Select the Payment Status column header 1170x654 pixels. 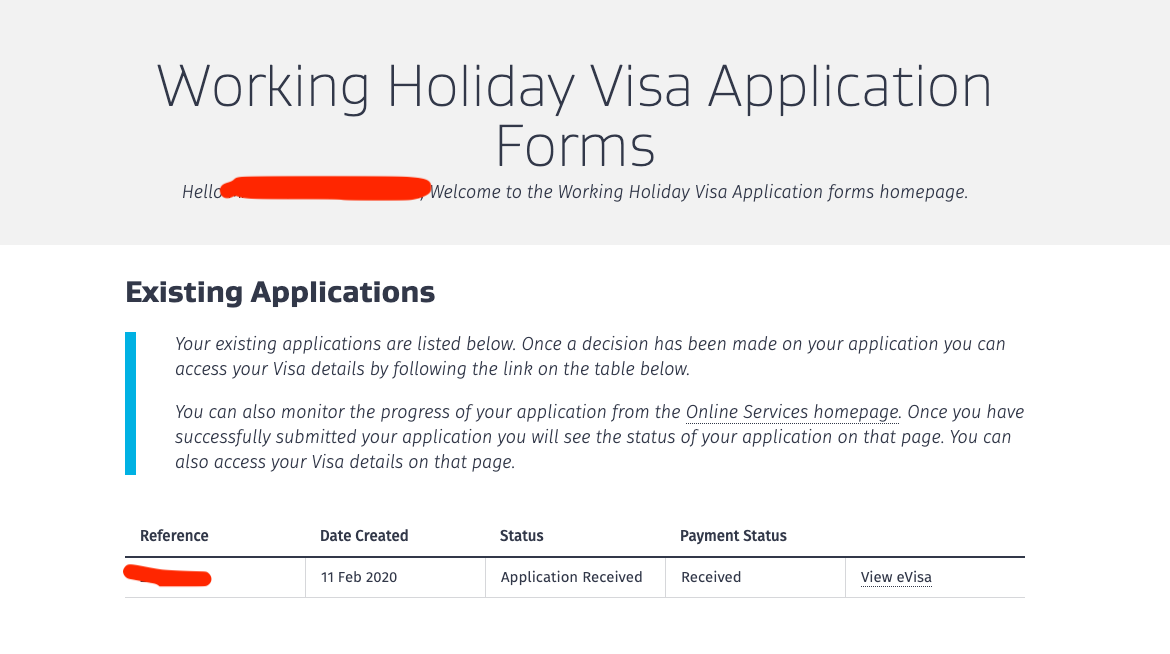click(733, 536)
